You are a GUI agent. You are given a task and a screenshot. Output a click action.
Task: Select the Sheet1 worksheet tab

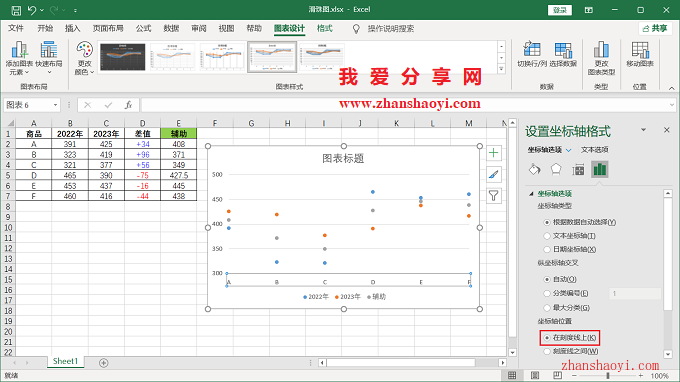[65, 361]
